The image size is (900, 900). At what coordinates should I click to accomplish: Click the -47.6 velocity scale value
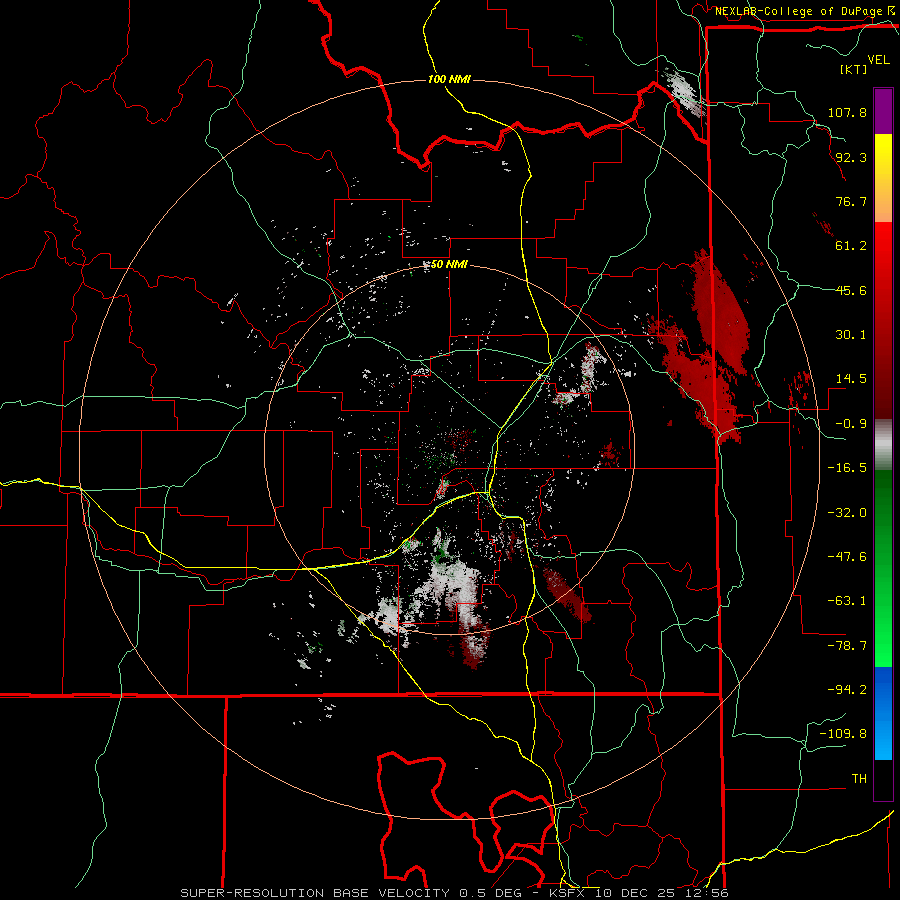847,557
